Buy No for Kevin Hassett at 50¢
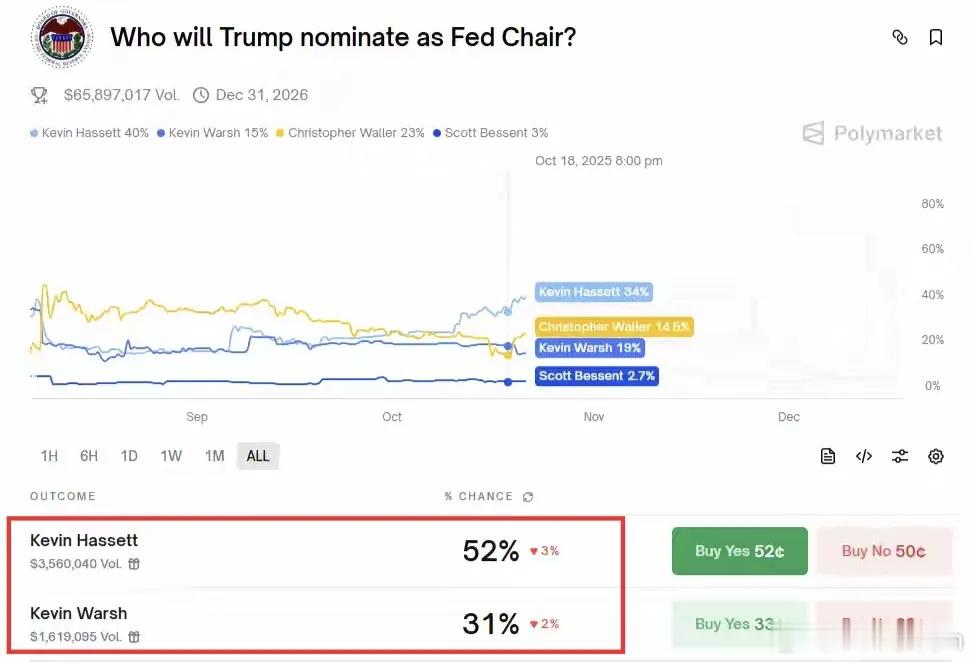Screen dimensions: 972x662 (x=883, y=551)
